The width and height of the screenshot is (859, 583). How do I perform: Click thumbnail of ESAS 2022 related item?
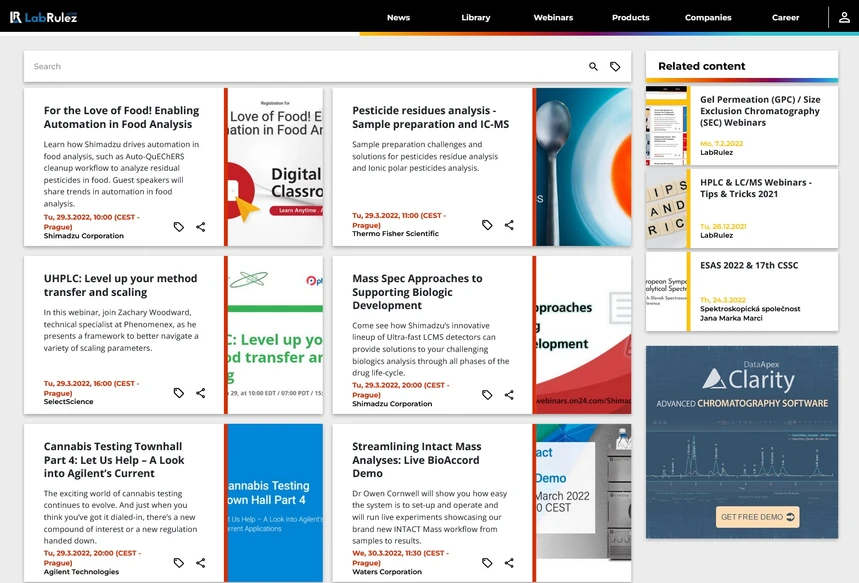click(x=666, y=291)
